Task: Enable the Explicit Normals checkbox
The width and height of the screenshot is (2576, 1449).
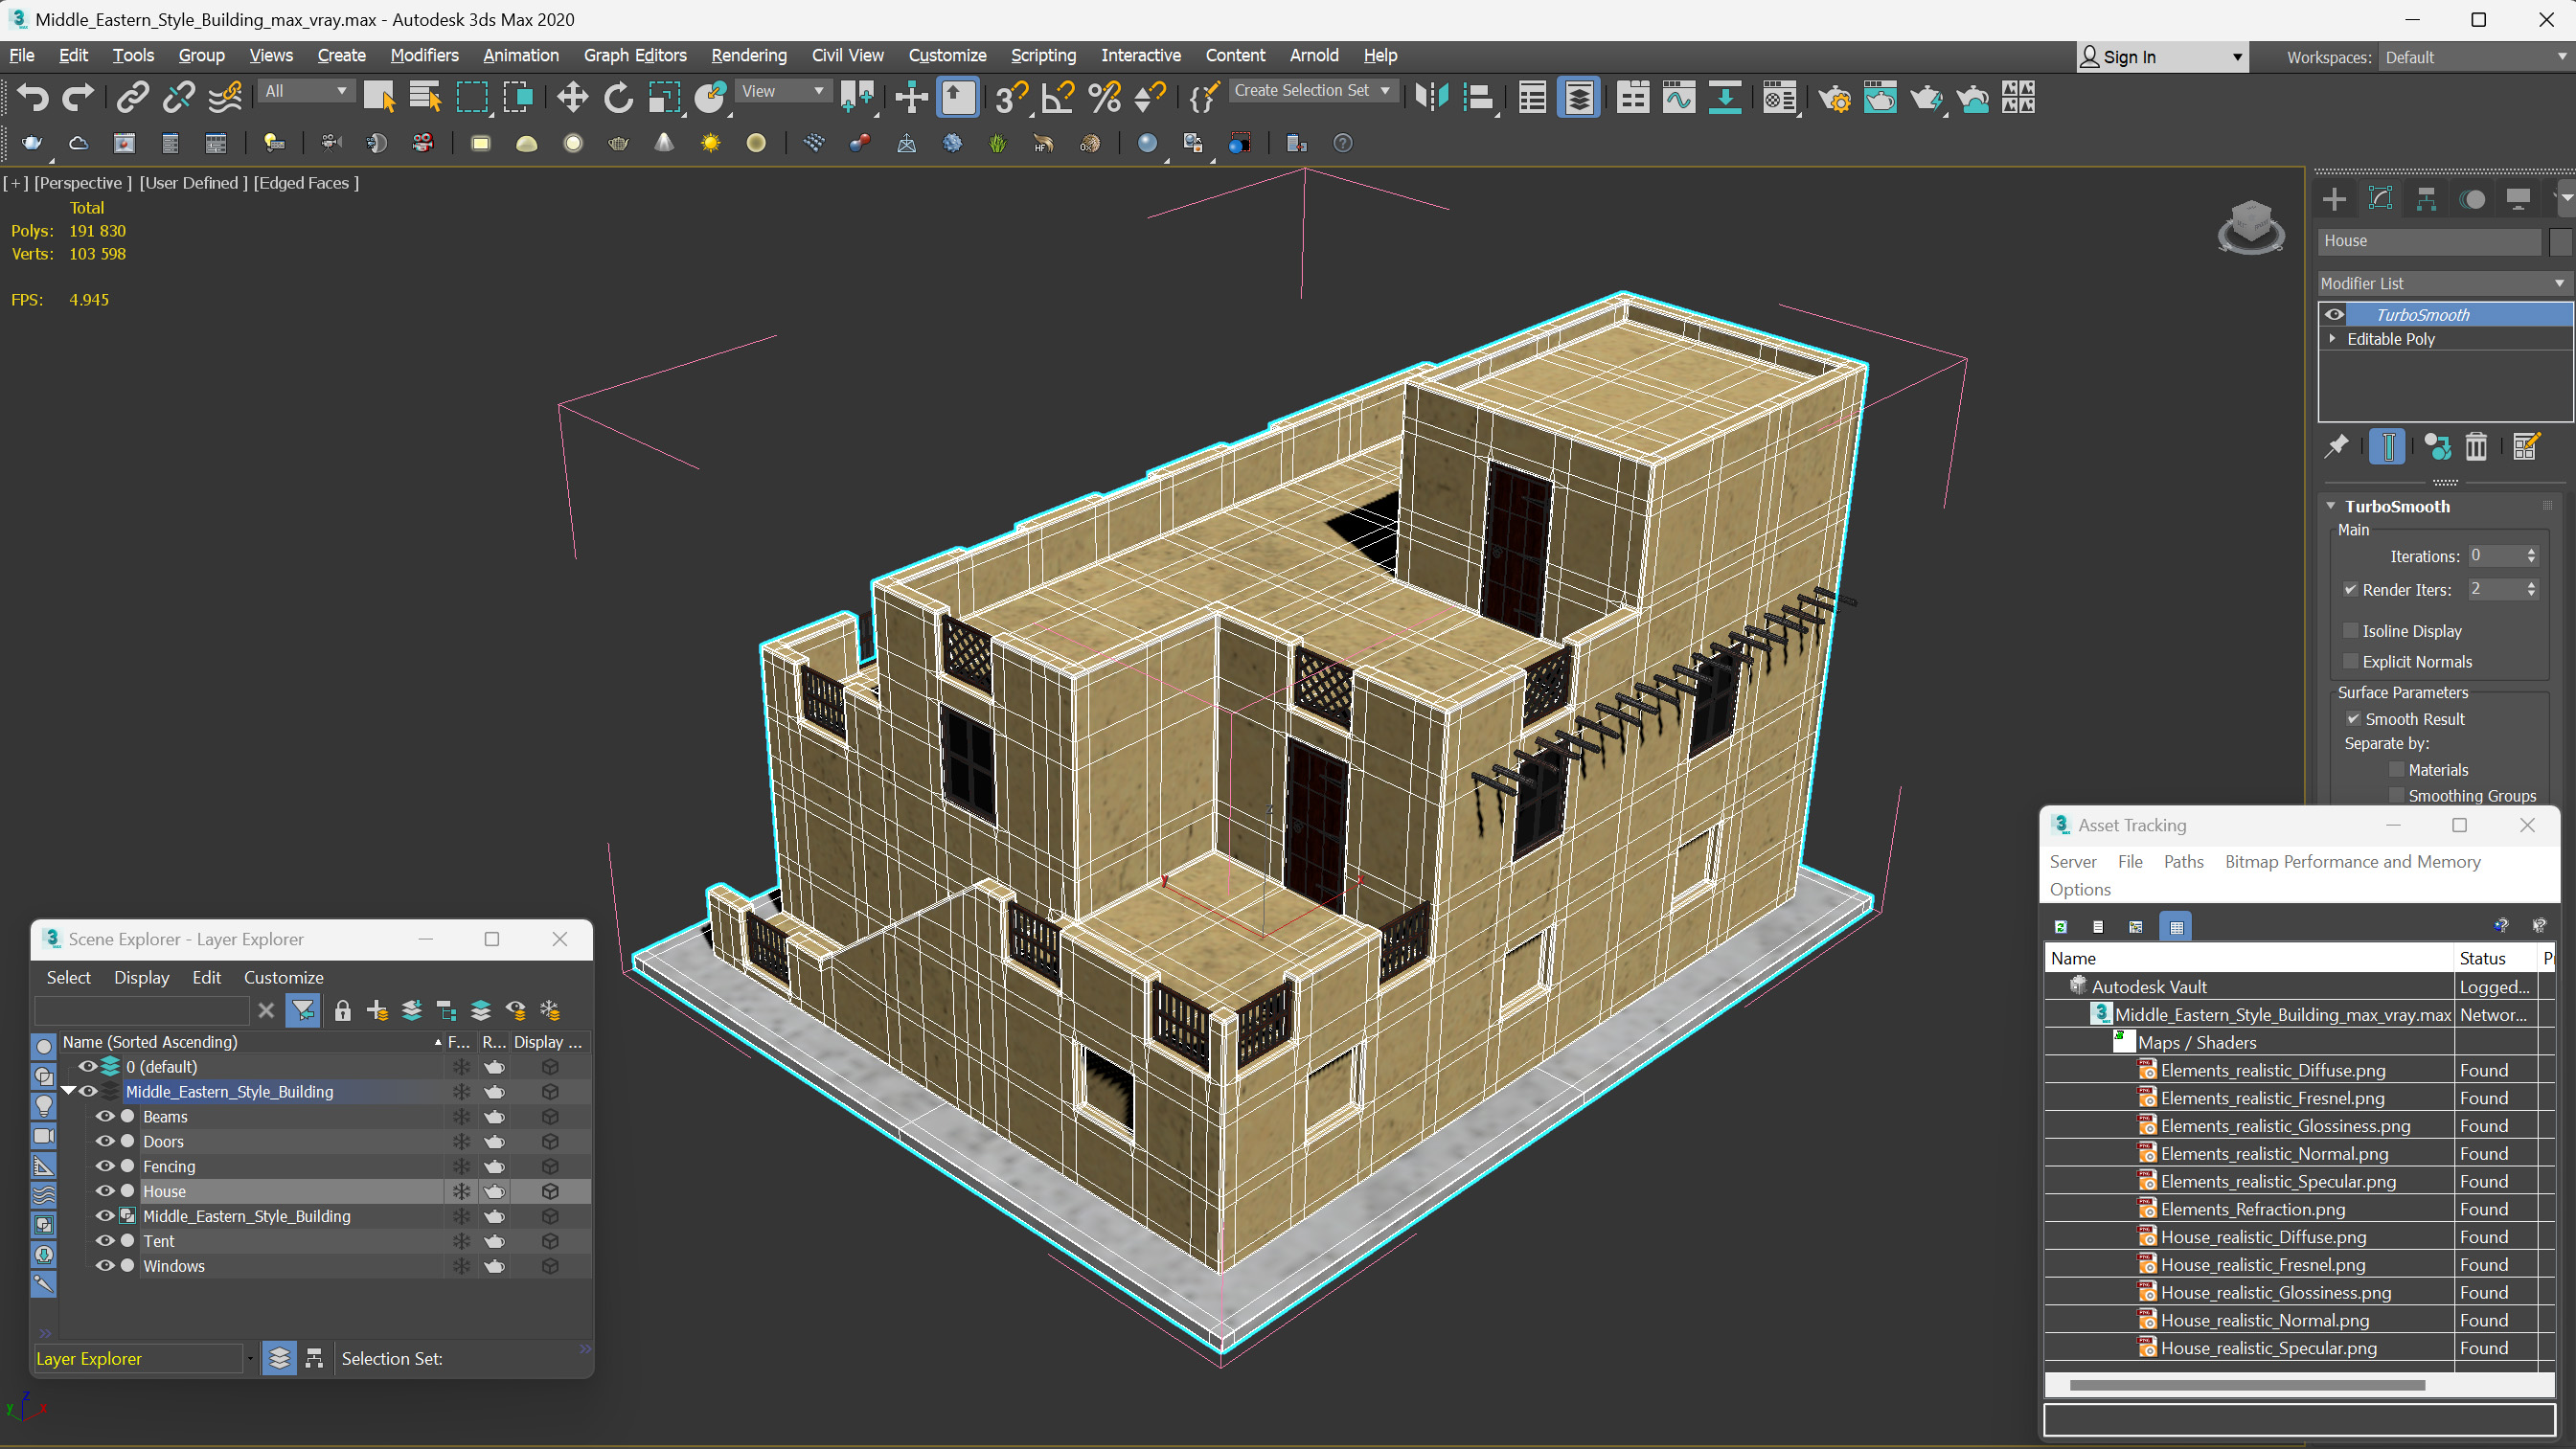Action: 2351,662
